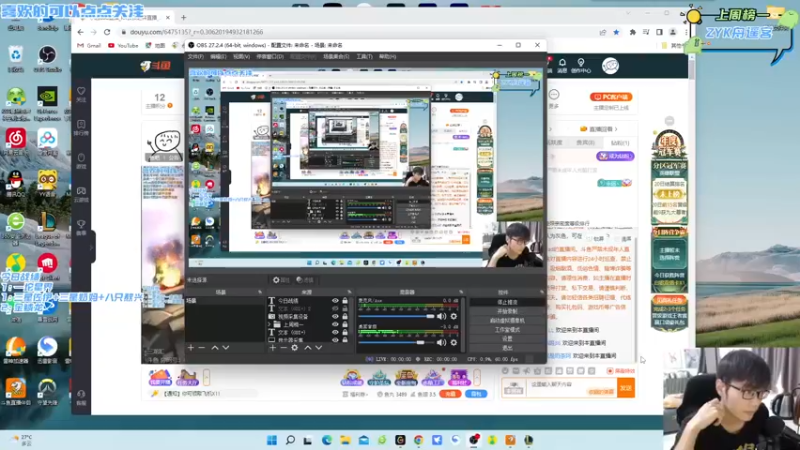Toggle visibility of the hidden 文本 text source

tap(335, 309)
